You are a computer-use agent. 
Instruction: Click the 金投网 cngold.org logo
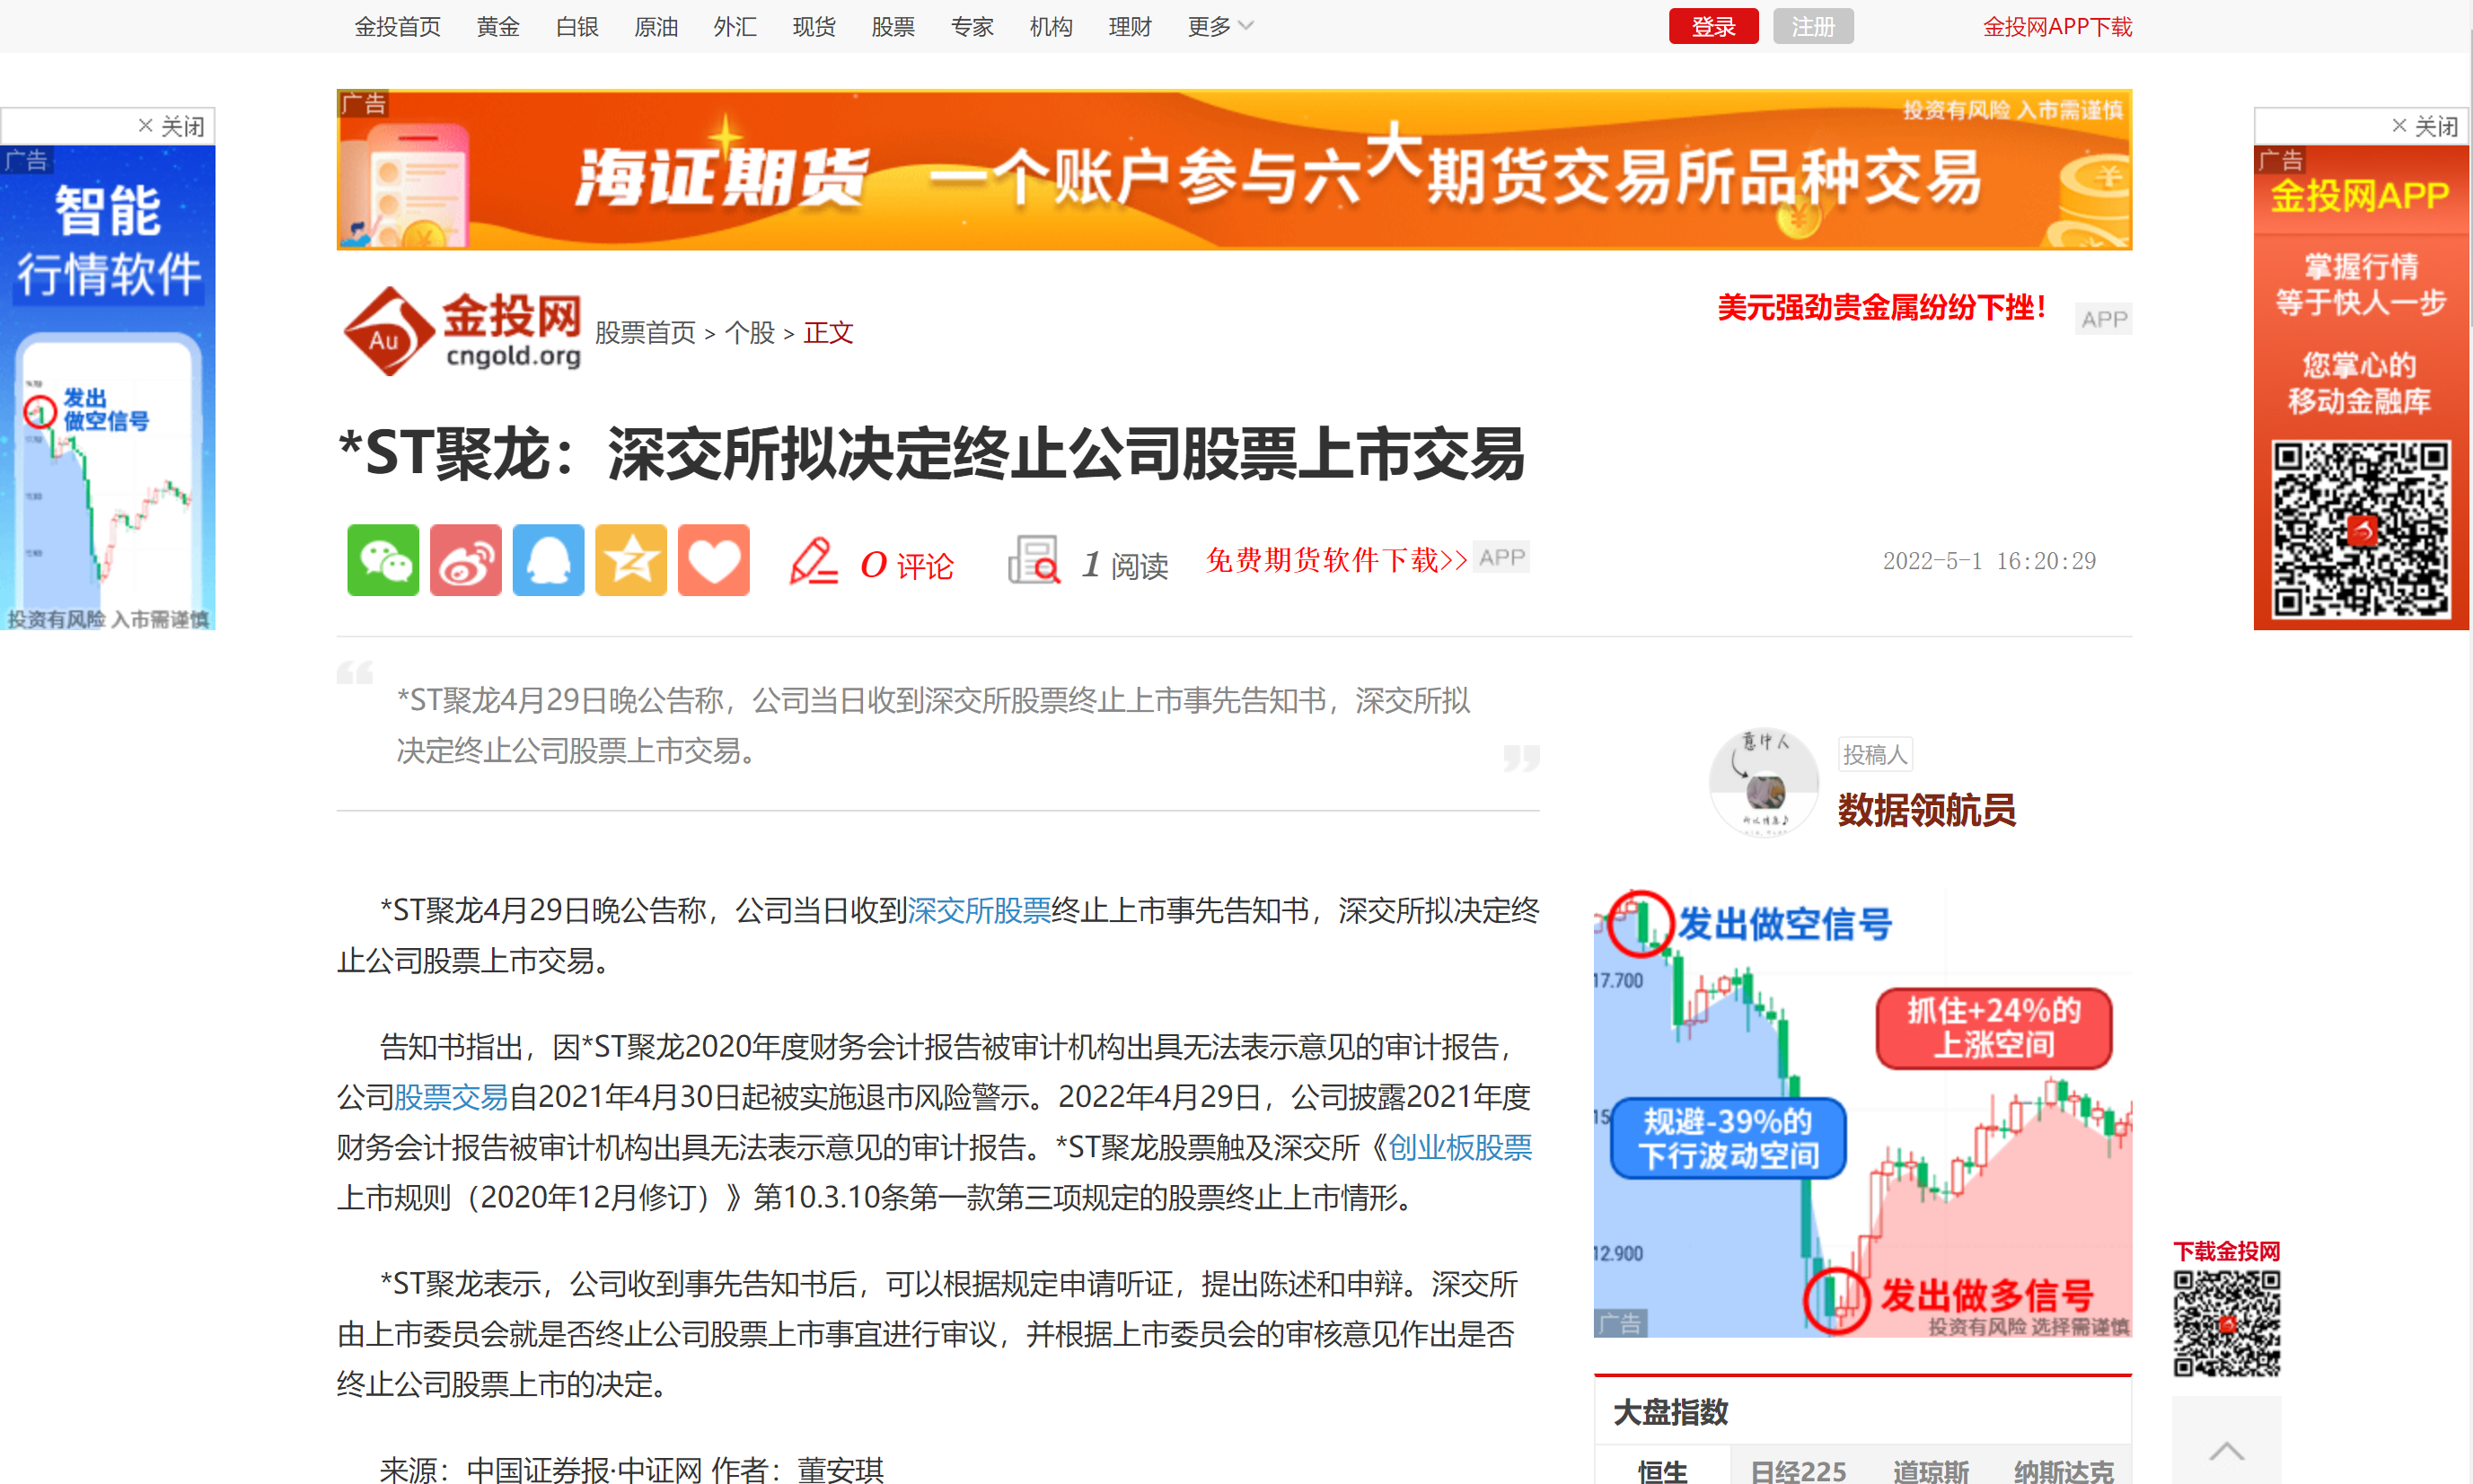[x=462, y=331]
